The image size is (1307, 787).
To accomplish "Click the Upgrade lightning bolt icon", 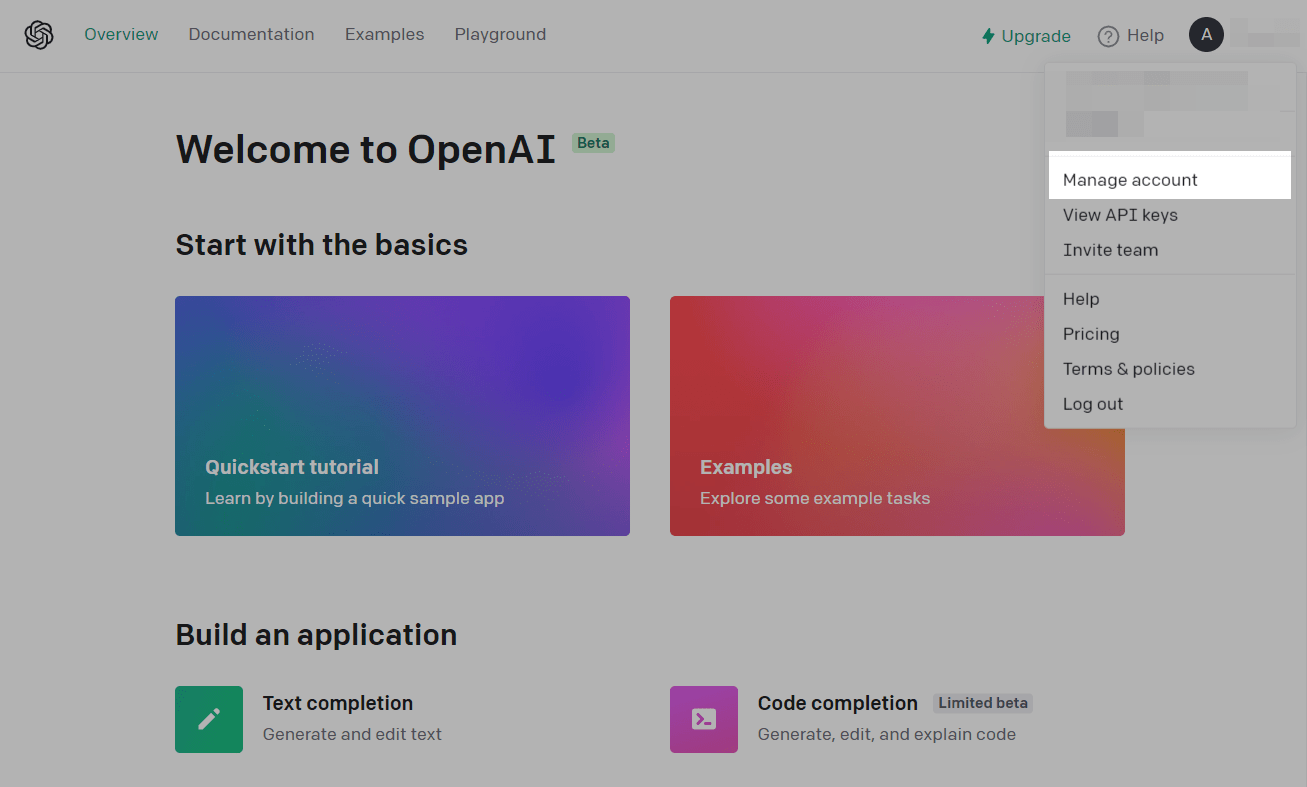I will (x=988, y=36).
